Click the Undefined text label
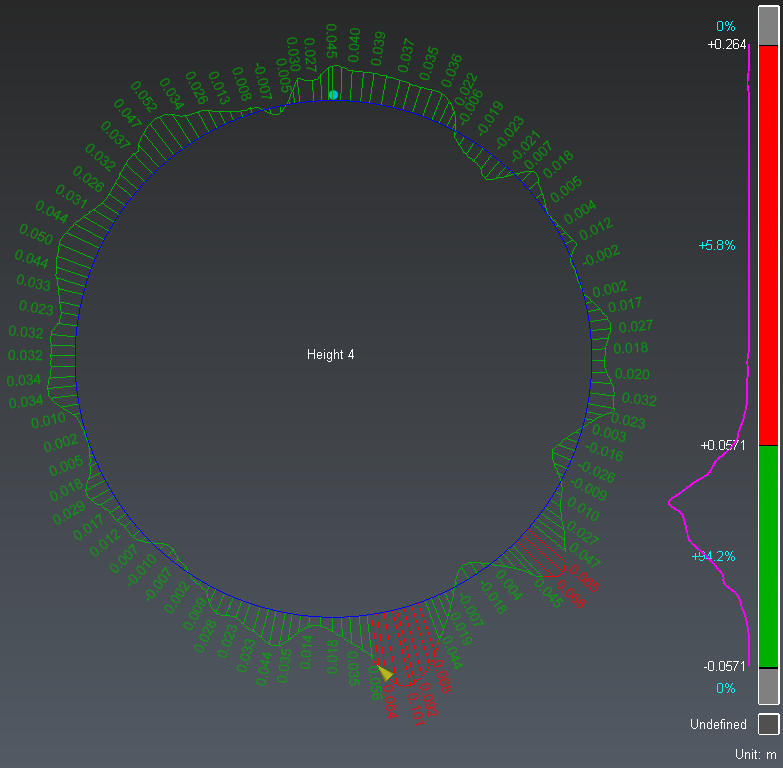Screen dimensions: 783x768 pyautogui.click(x=718, y=724)
